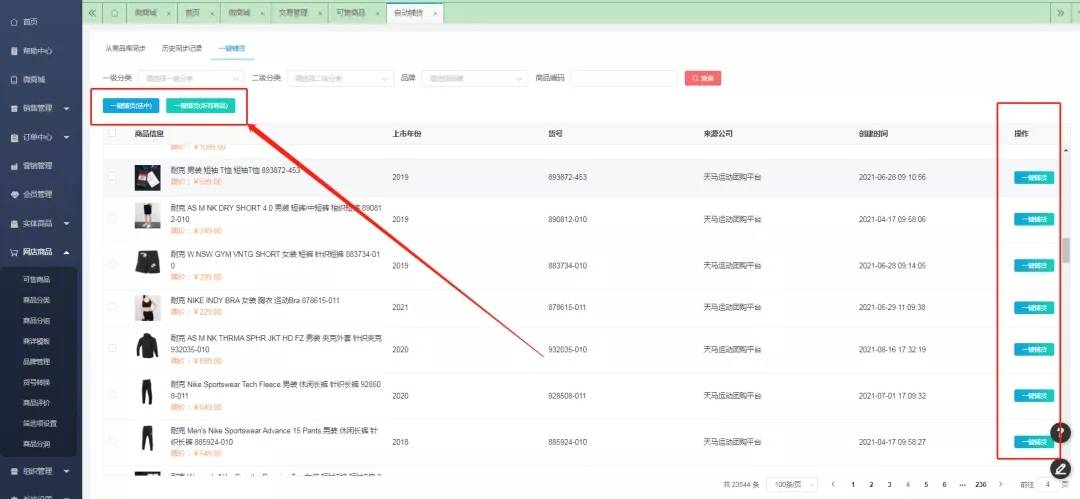Click the 会员管理 sidebar icon
The height and width of the screenshot is (499, 1080).
pos(13,194)
